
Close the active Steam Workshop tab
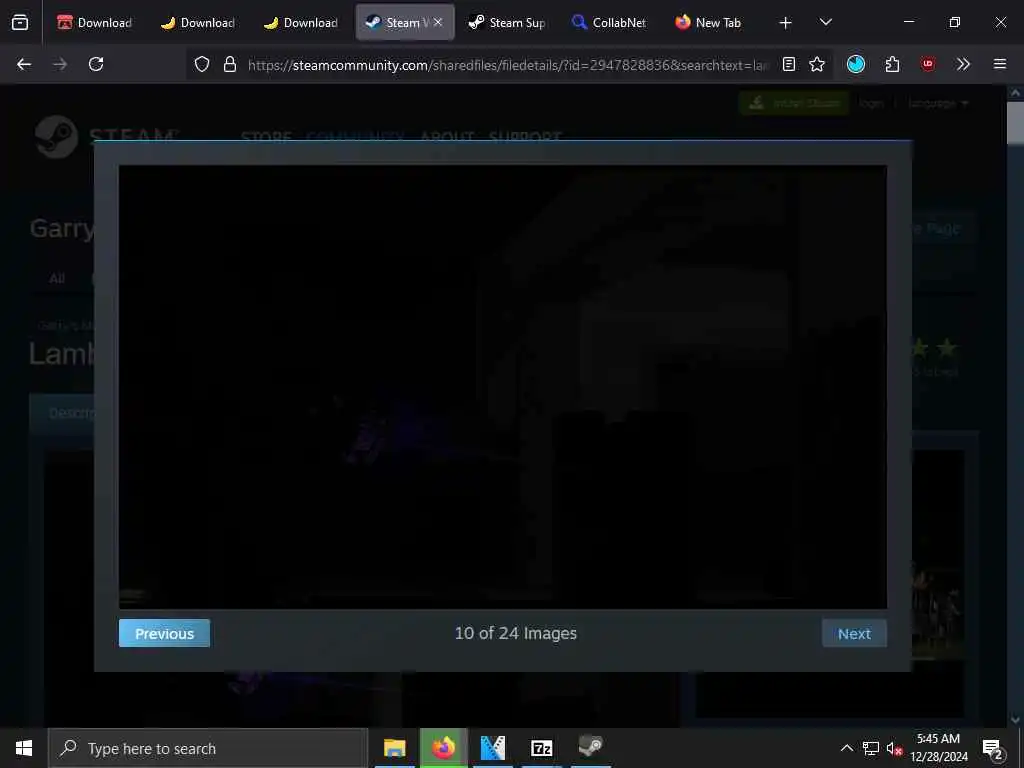(x=438, y=22)
